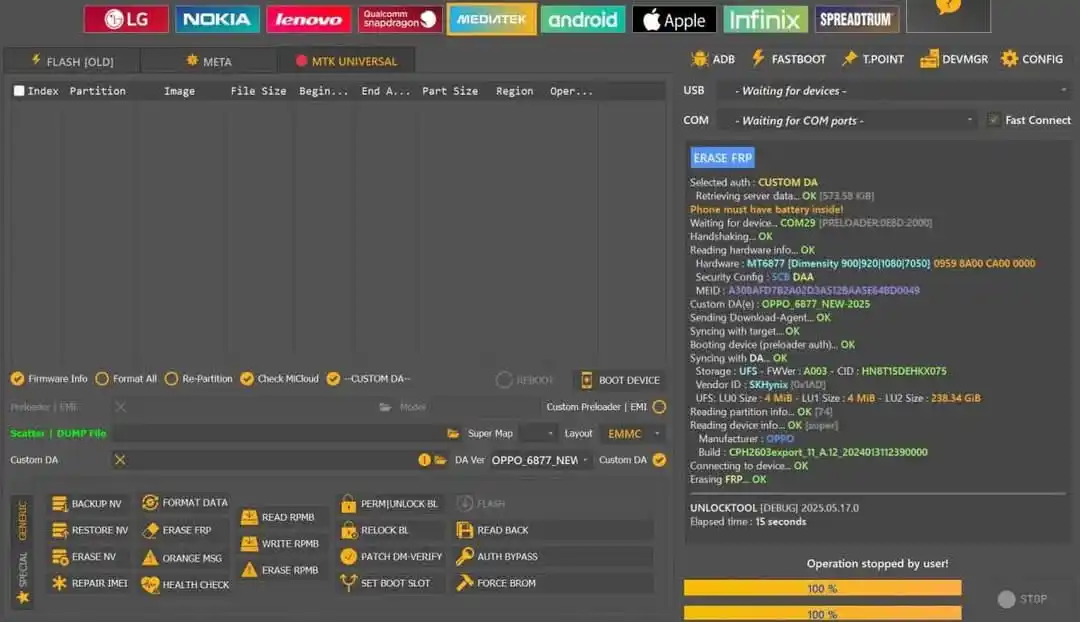The width and height of the screenshot is (1080, 622).
Task: Switch to the GENERIC side tab
Action: tap(23, 521)
